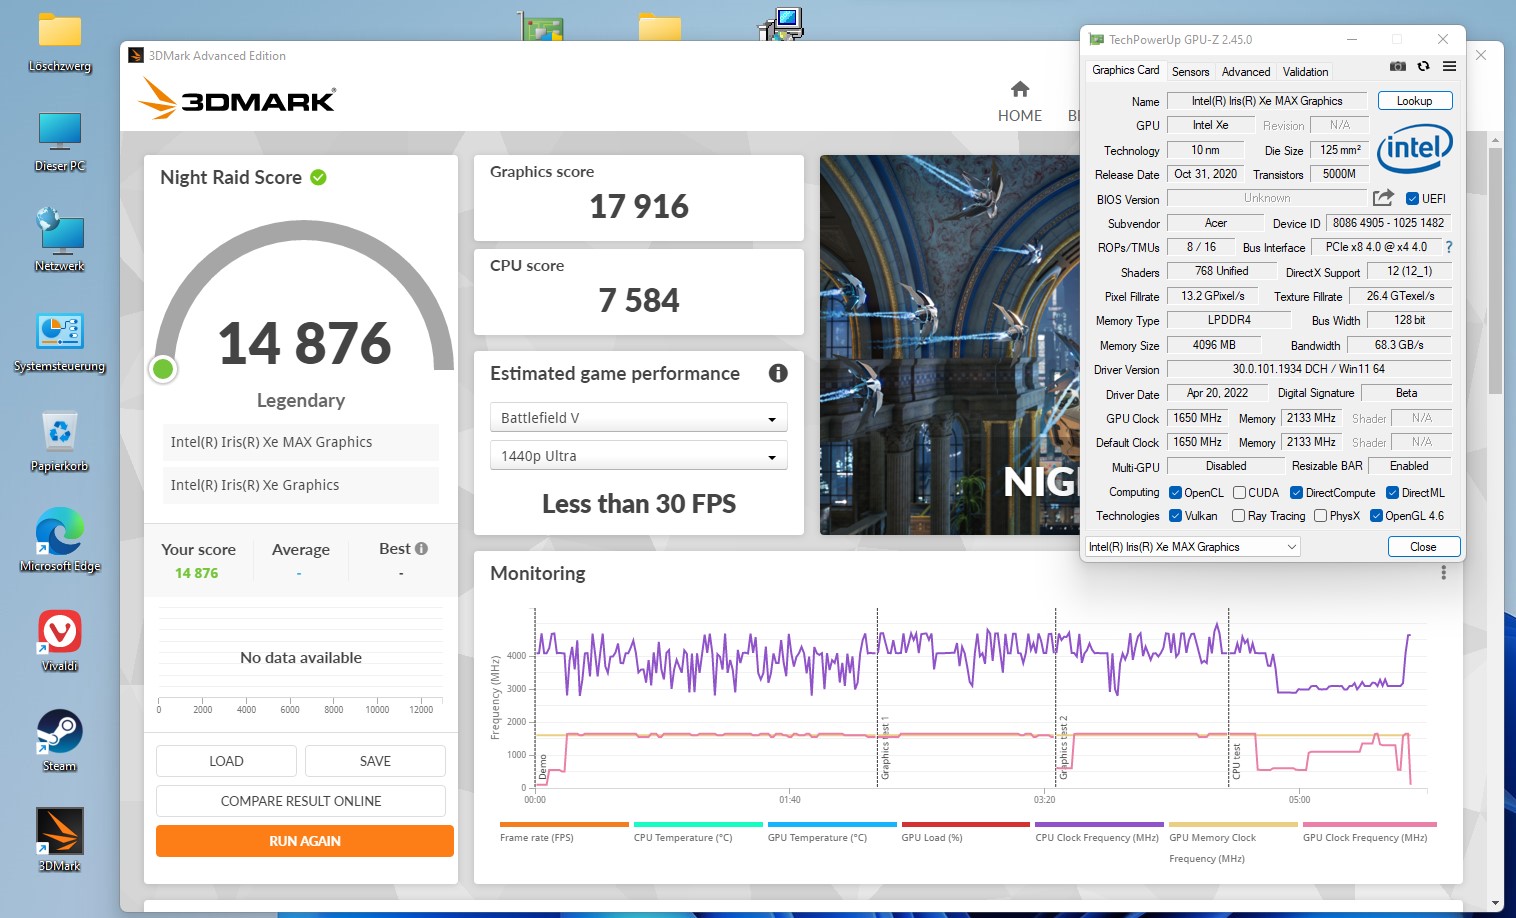The width and height of the screenshot is (1516, 918).
Task: Take GPU-Z screenshot with camera icon
Action: pos(1398,66)
